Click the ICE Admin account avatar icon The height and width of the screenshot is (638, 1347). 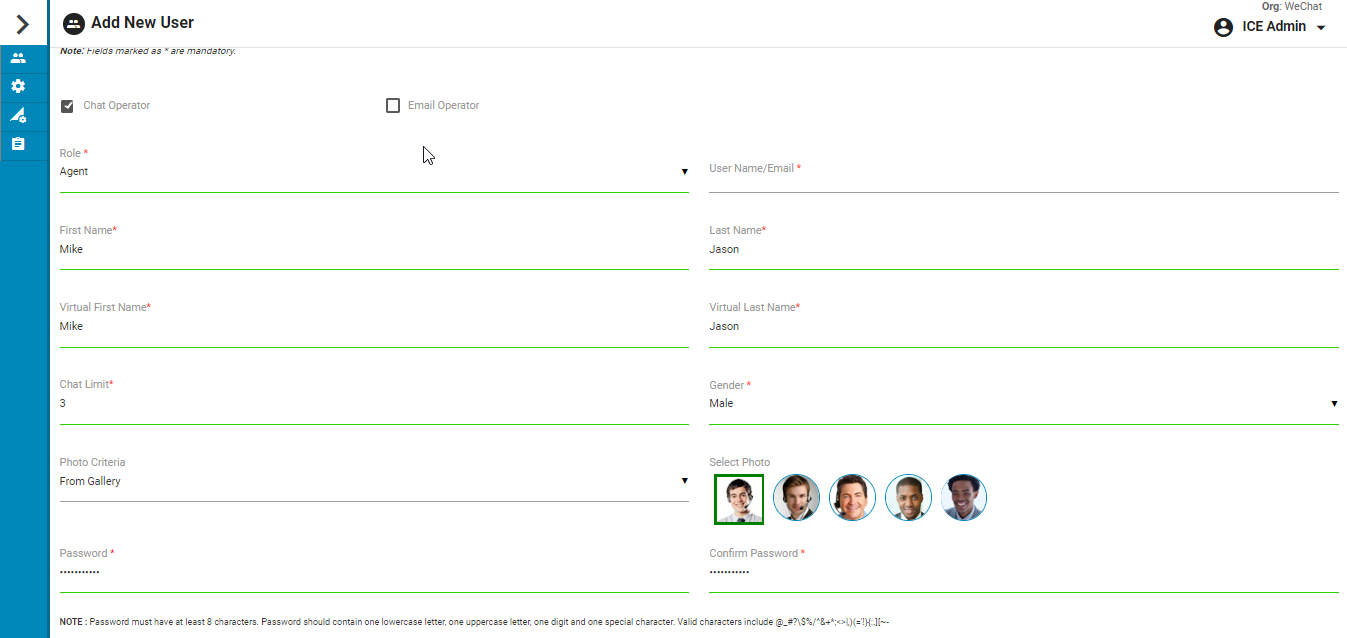tap(1223, 27)
